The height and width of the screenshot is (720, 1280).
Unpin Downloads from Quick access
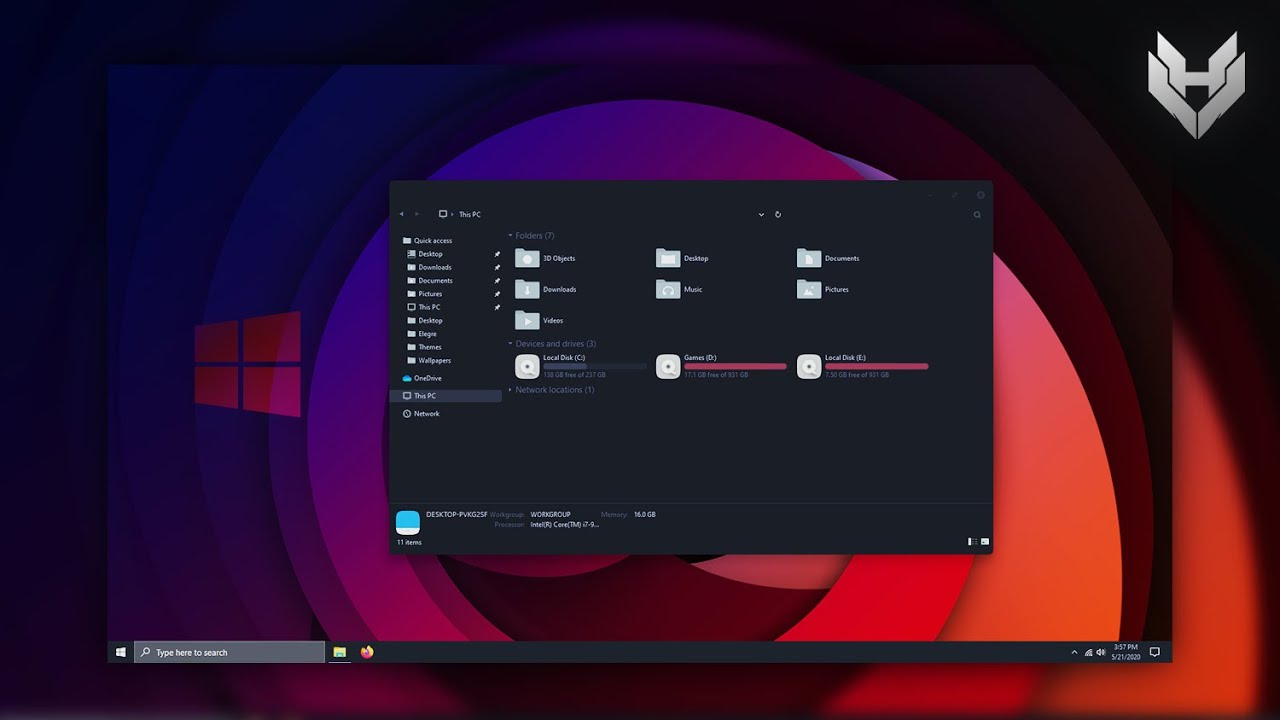(497, 267)
